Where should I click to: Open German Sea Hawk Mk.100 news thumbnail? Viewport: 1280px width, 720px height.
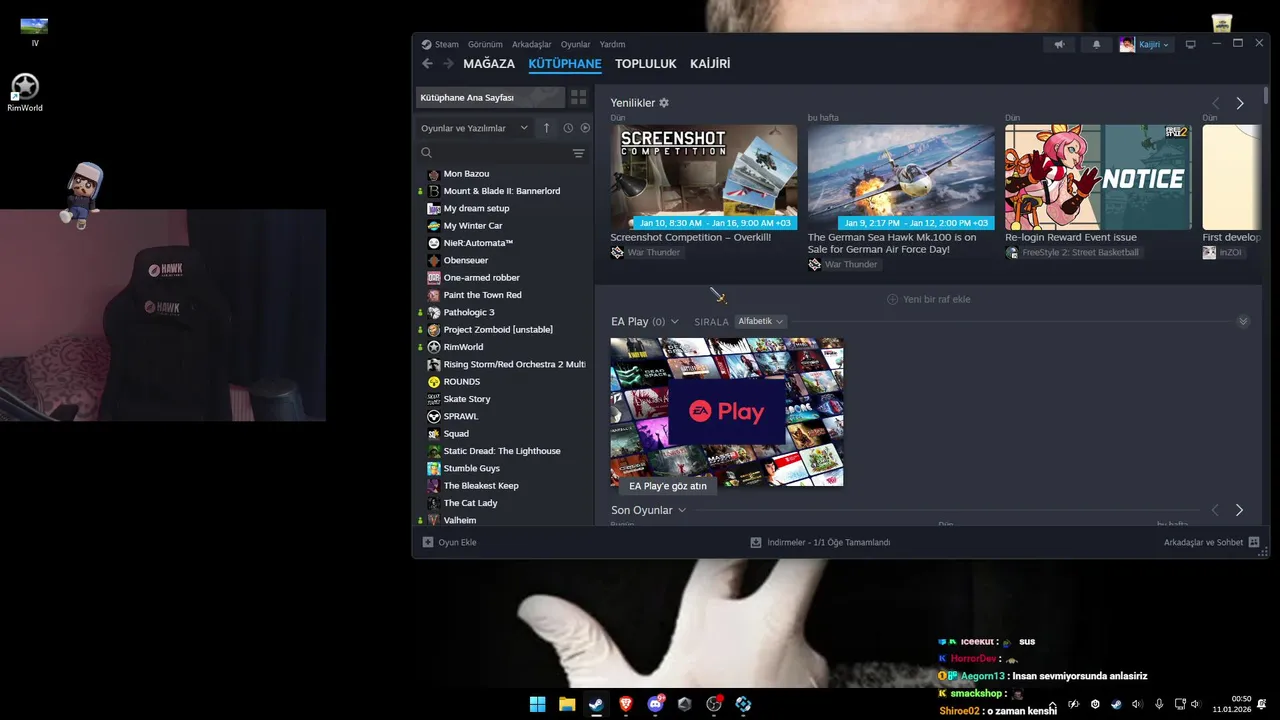tap(901, 177)
